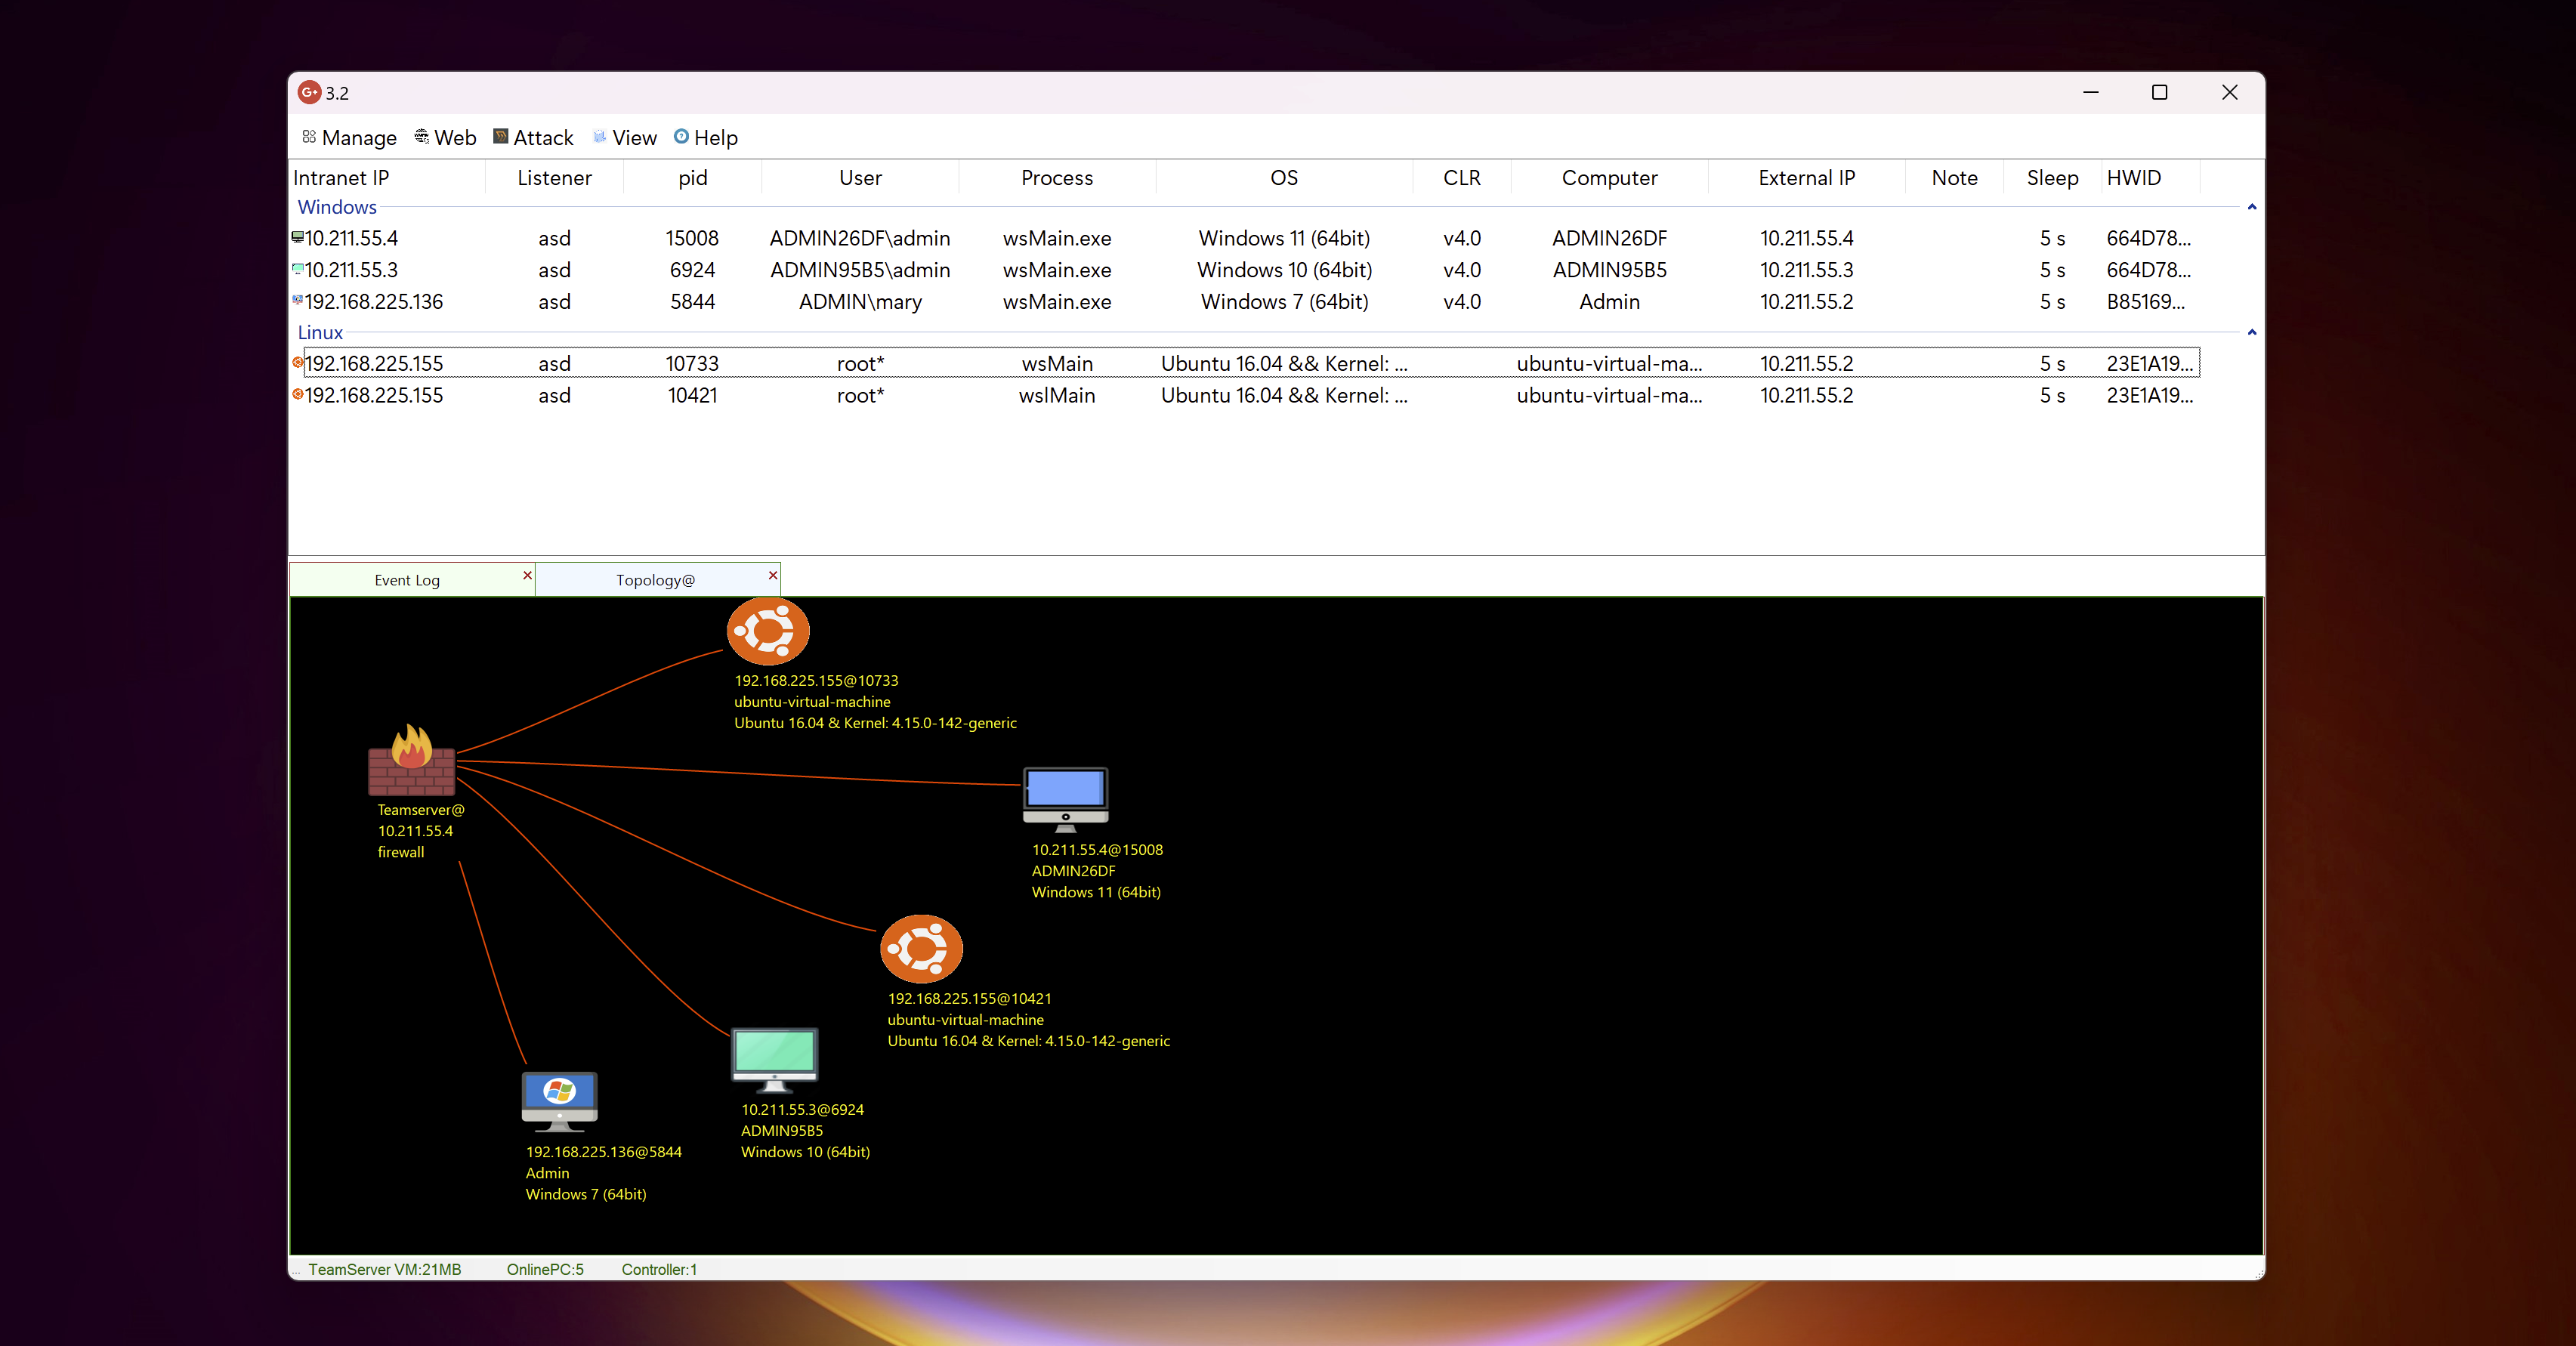Click the Ubuntu row icon for pid 10421

point(297,395)
